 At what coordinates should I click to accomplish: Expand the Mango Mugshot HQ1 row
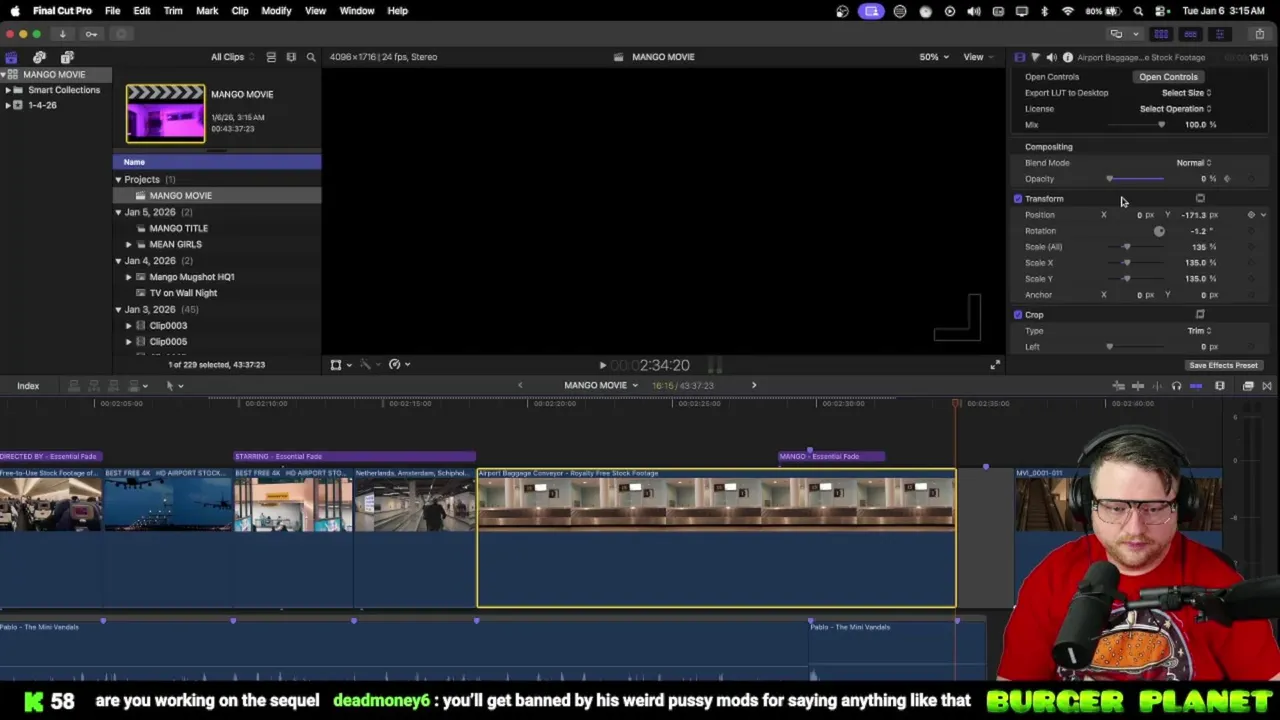pos(128,277)
